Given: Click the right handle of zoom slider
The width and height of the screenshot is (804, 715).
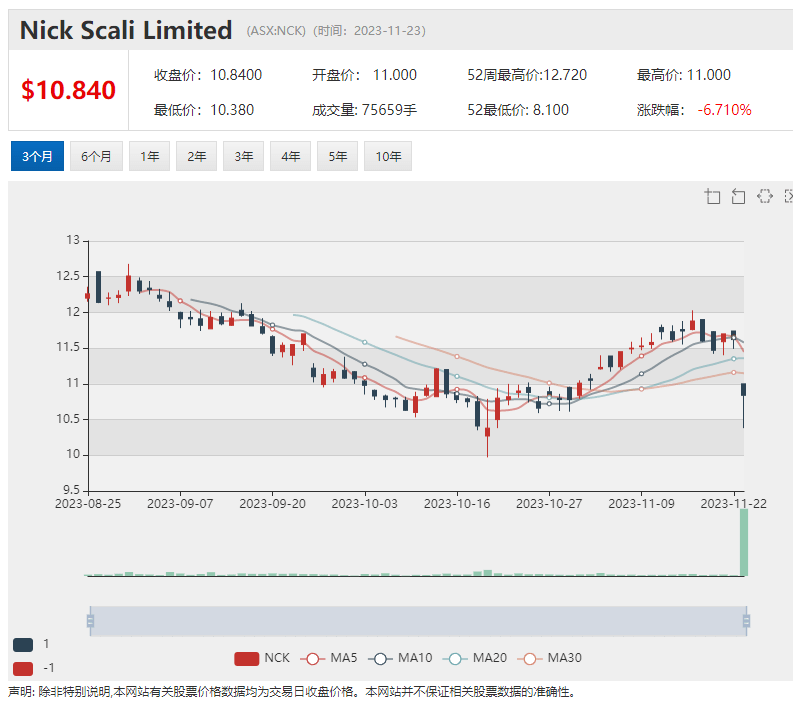Looking at the screenshot, I should 746,621.
